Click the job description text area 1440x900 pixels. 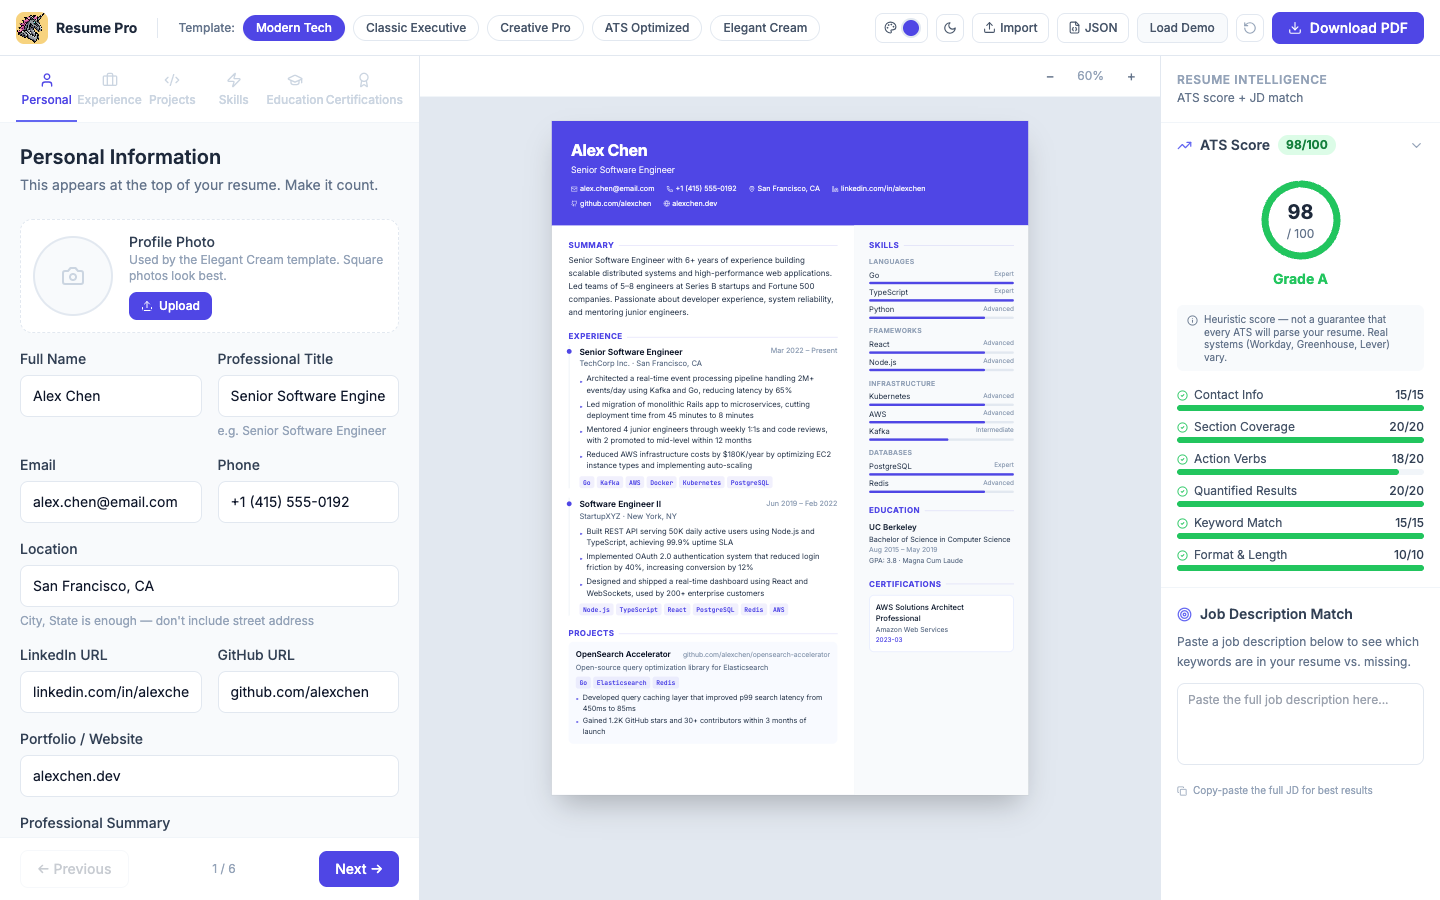(1300, 724)
